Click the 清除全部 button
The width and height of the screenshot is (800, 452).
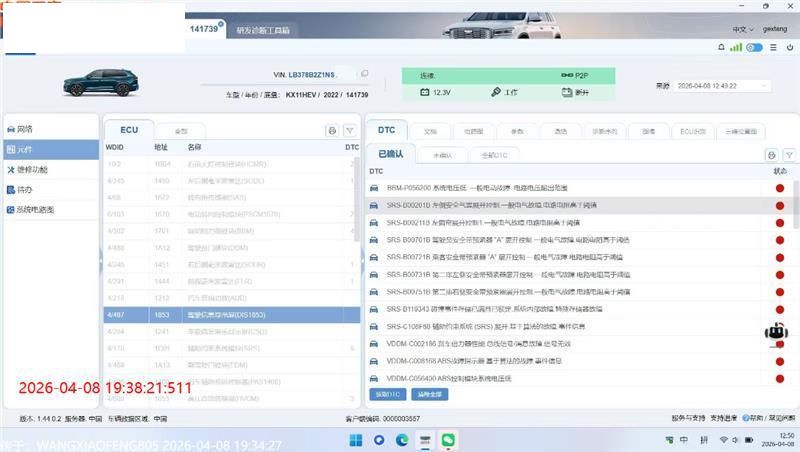[430, 394]
